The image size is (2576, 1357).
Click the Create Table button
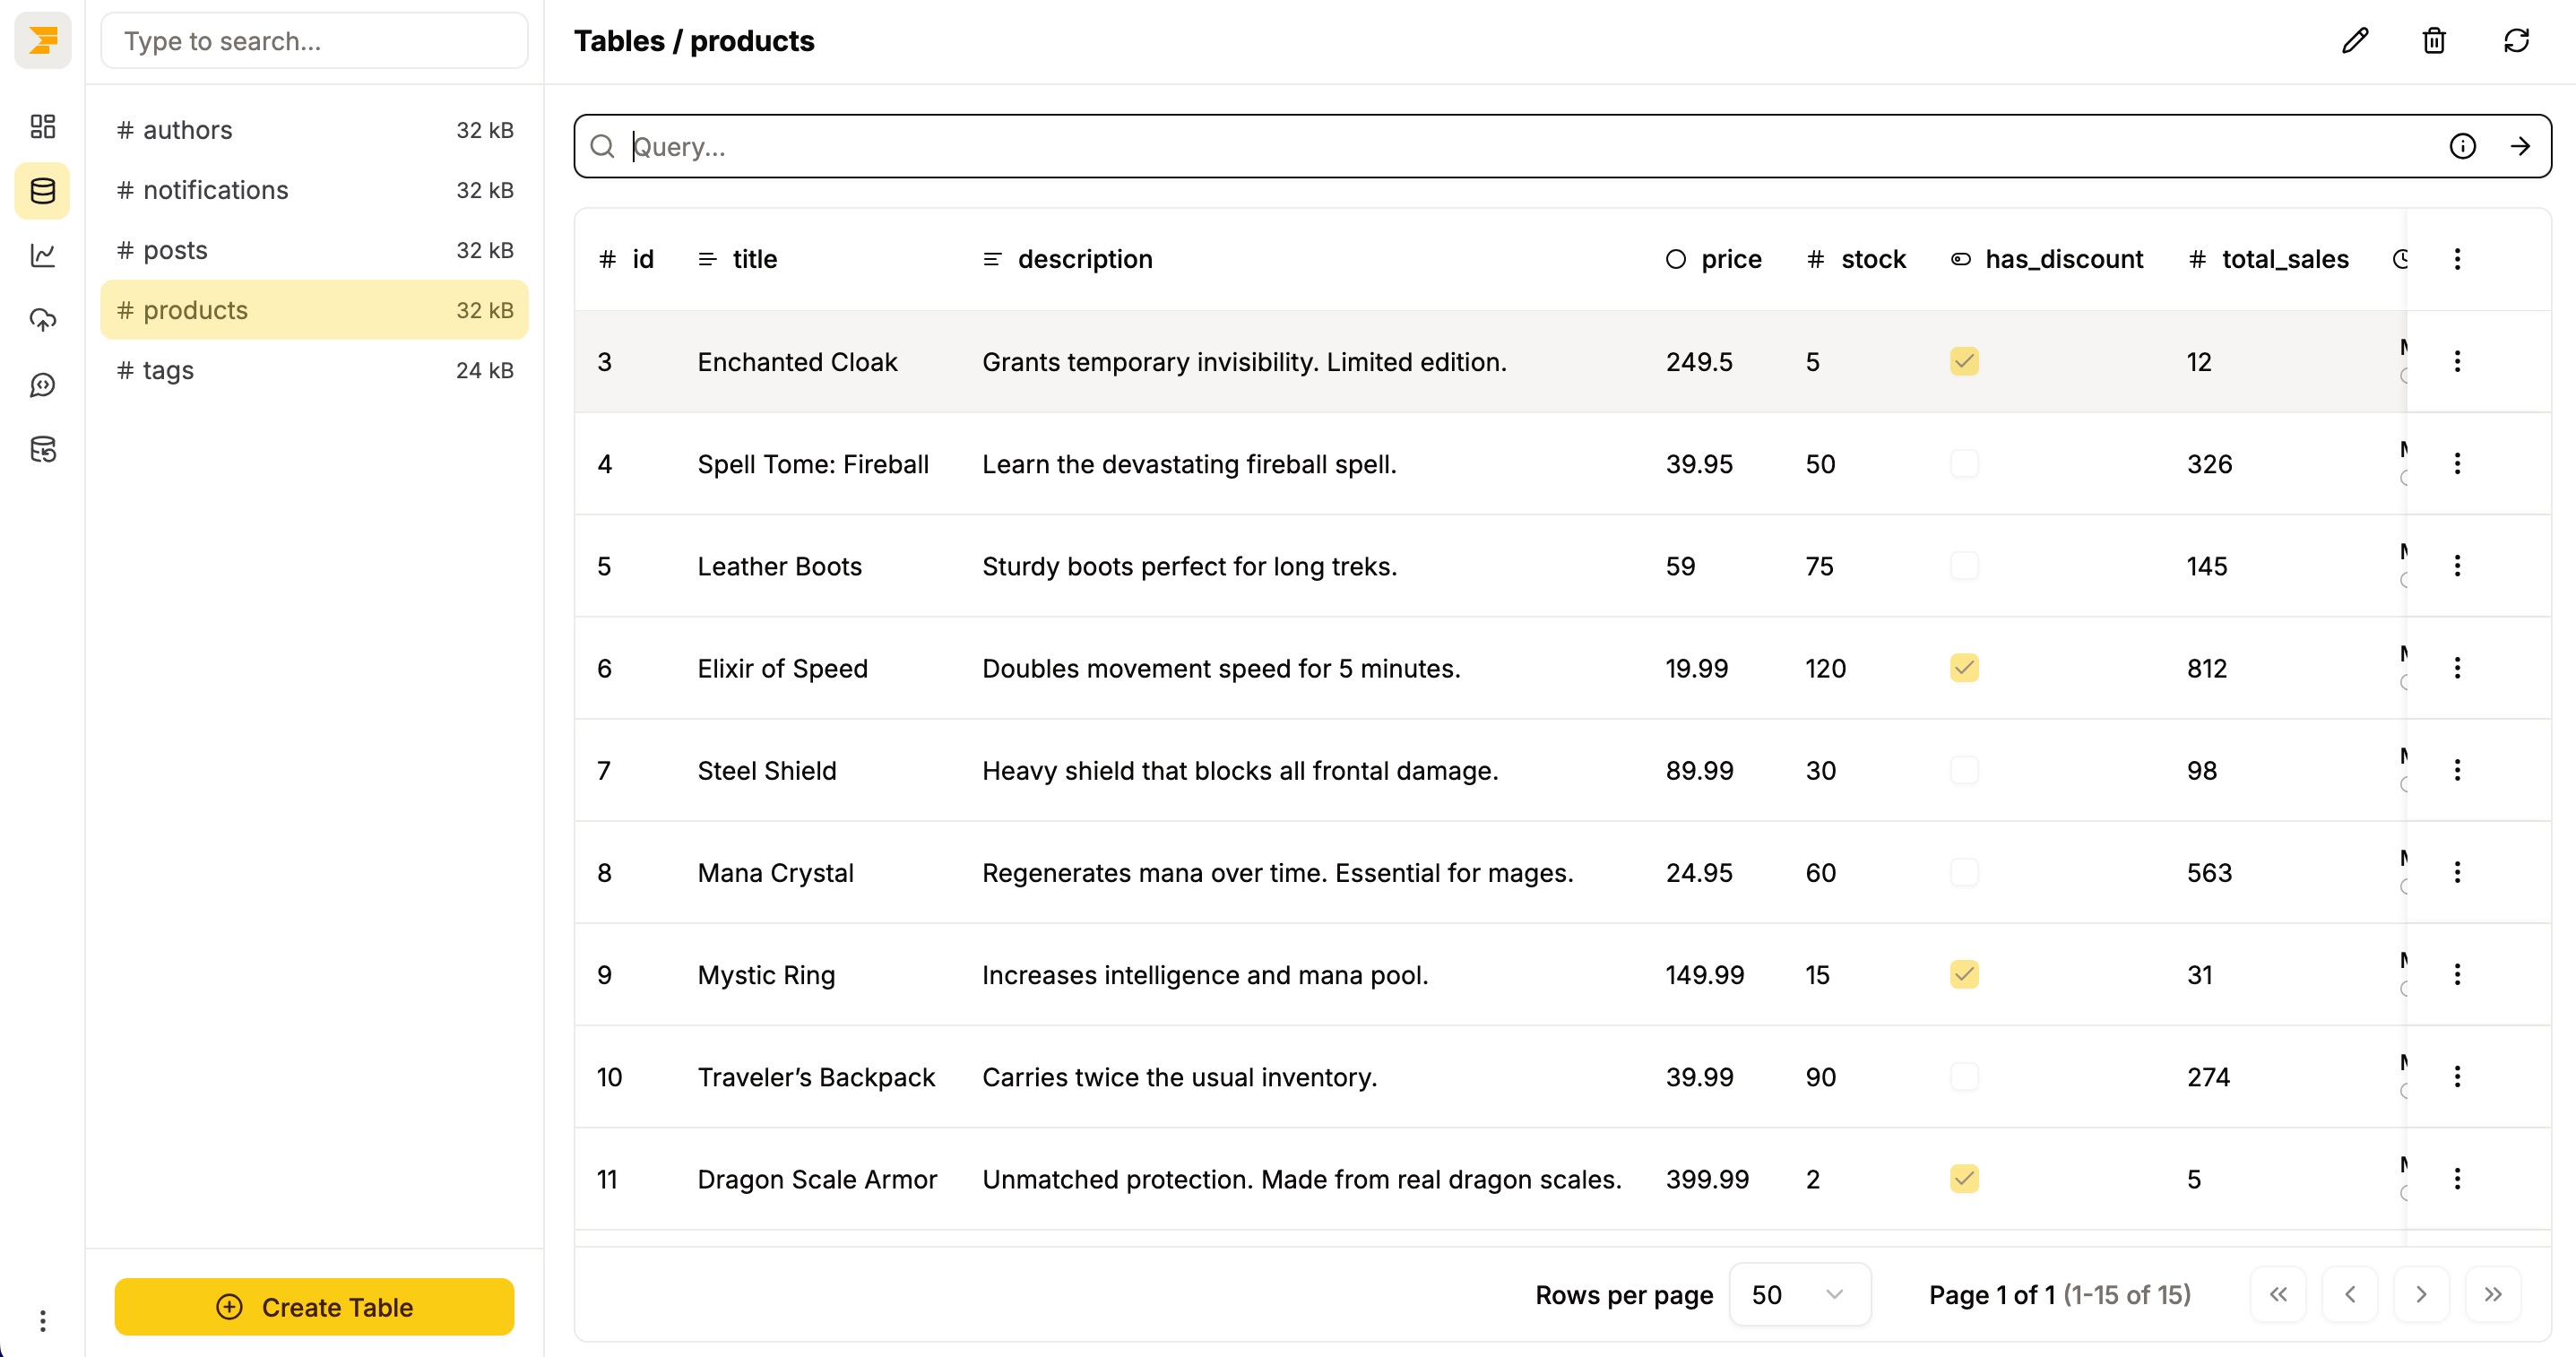click(x=314, y=1307)
